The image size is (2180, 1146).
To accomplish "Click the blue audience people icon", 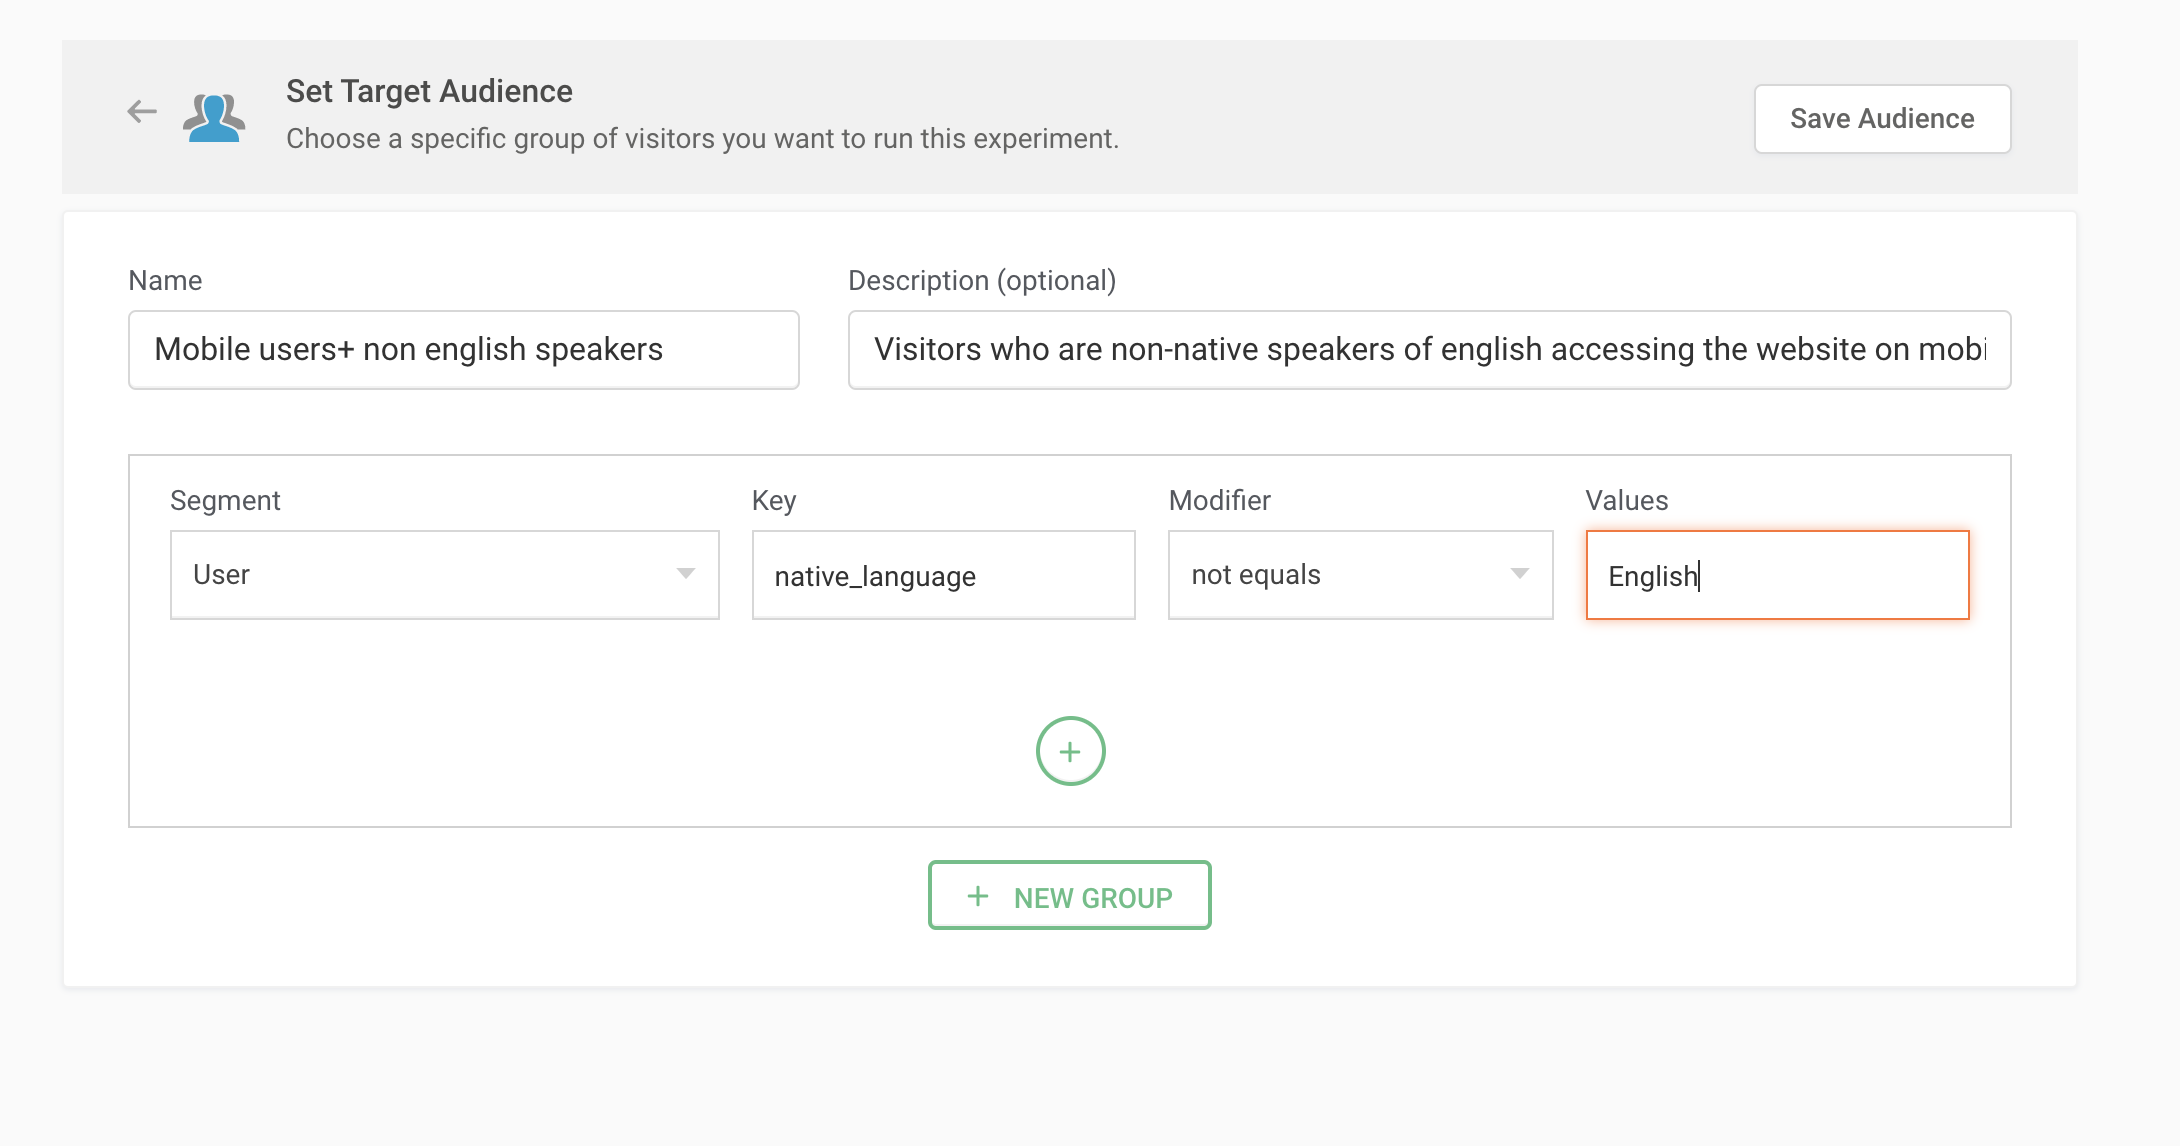I will (214, 118).
